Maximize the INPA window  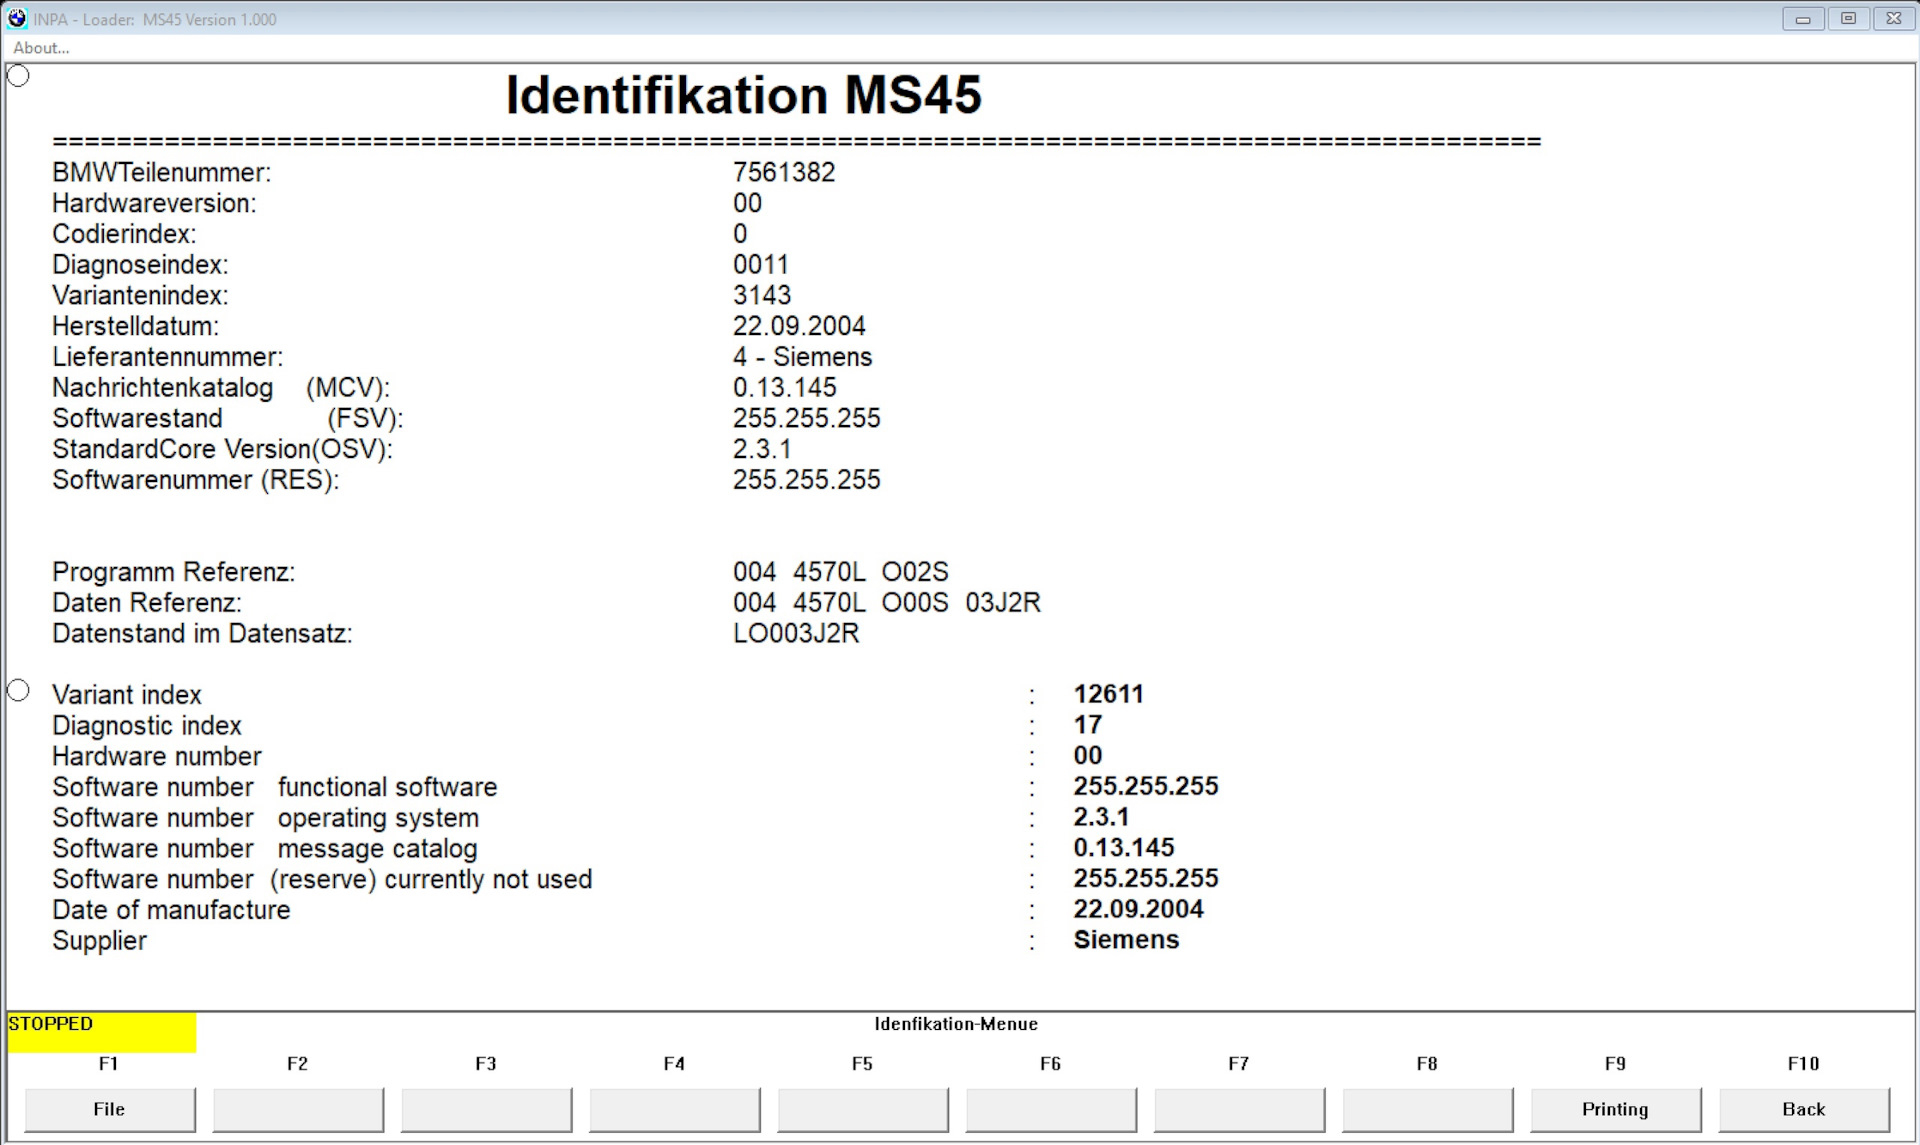1848,18
